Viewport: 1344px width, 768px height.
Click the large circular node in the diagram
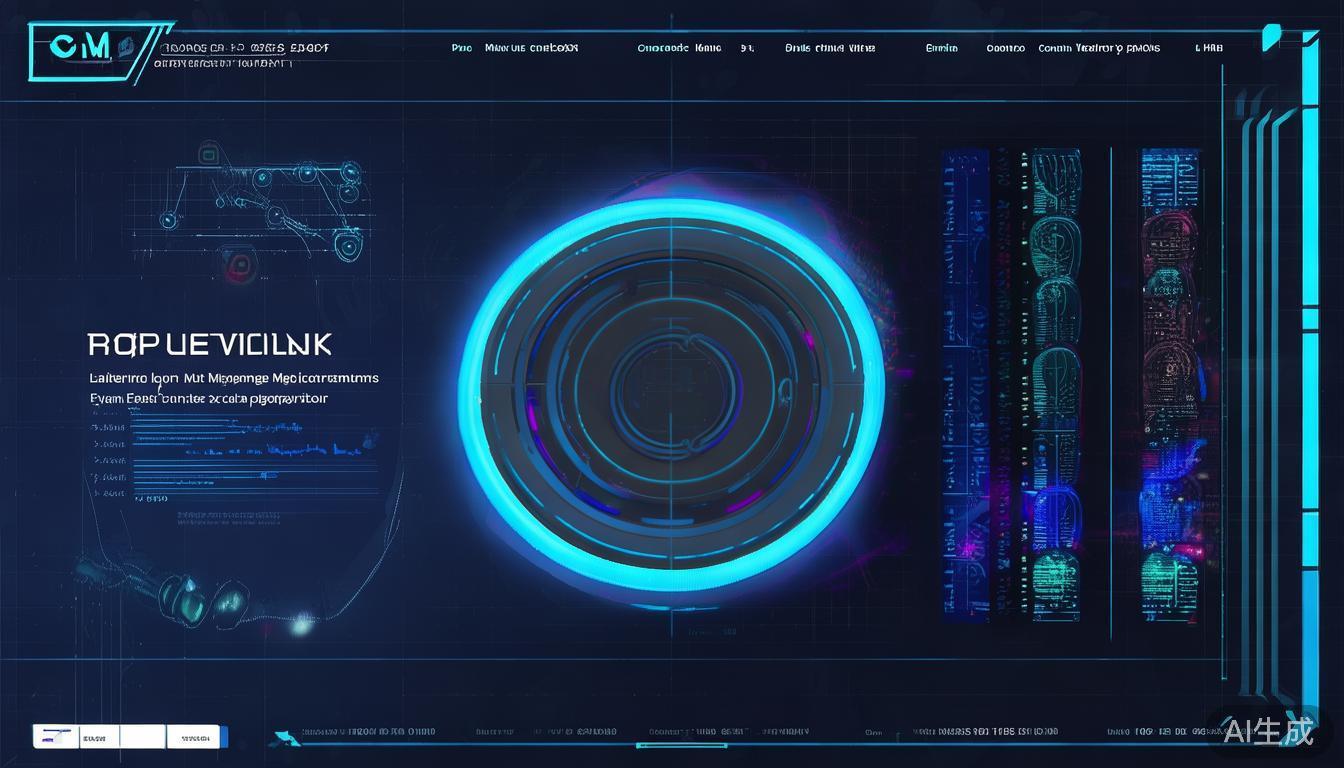coord(347,244)
